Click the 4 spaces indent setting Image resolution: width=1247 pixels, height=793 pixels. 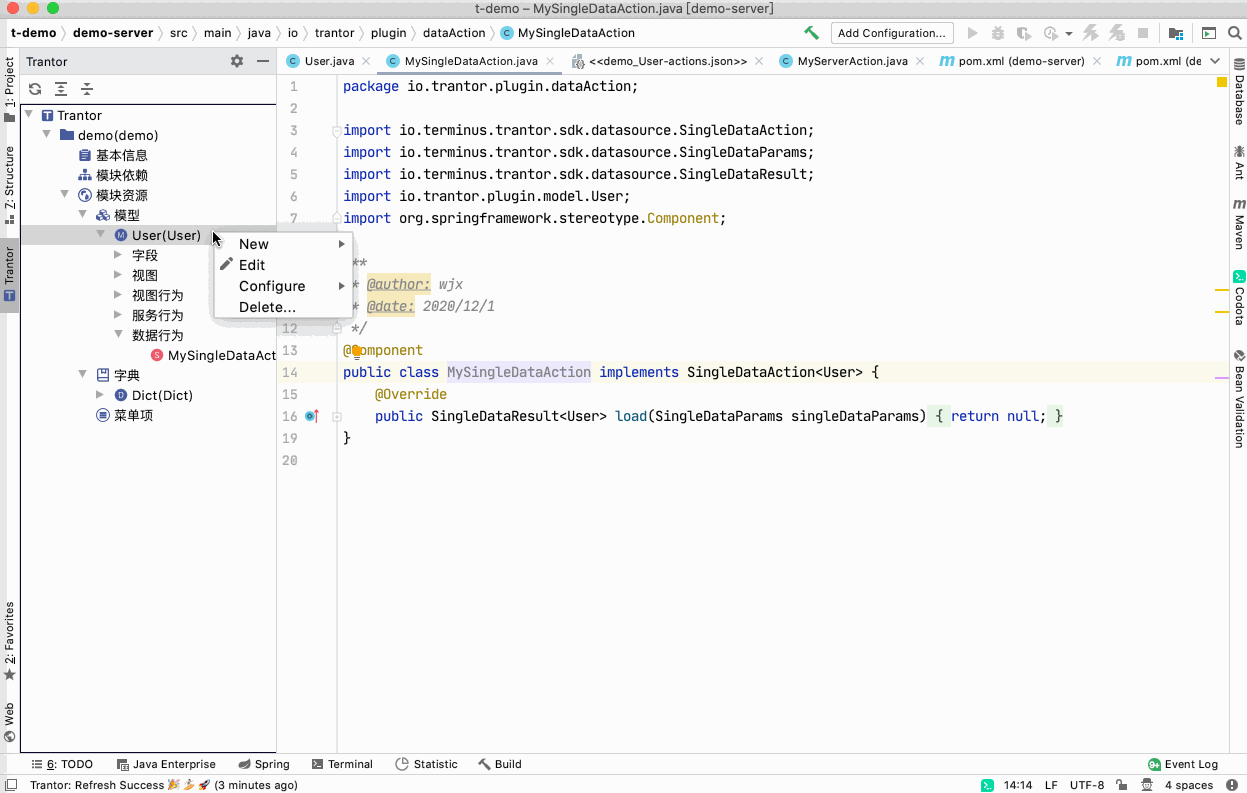click(1189, 785)
